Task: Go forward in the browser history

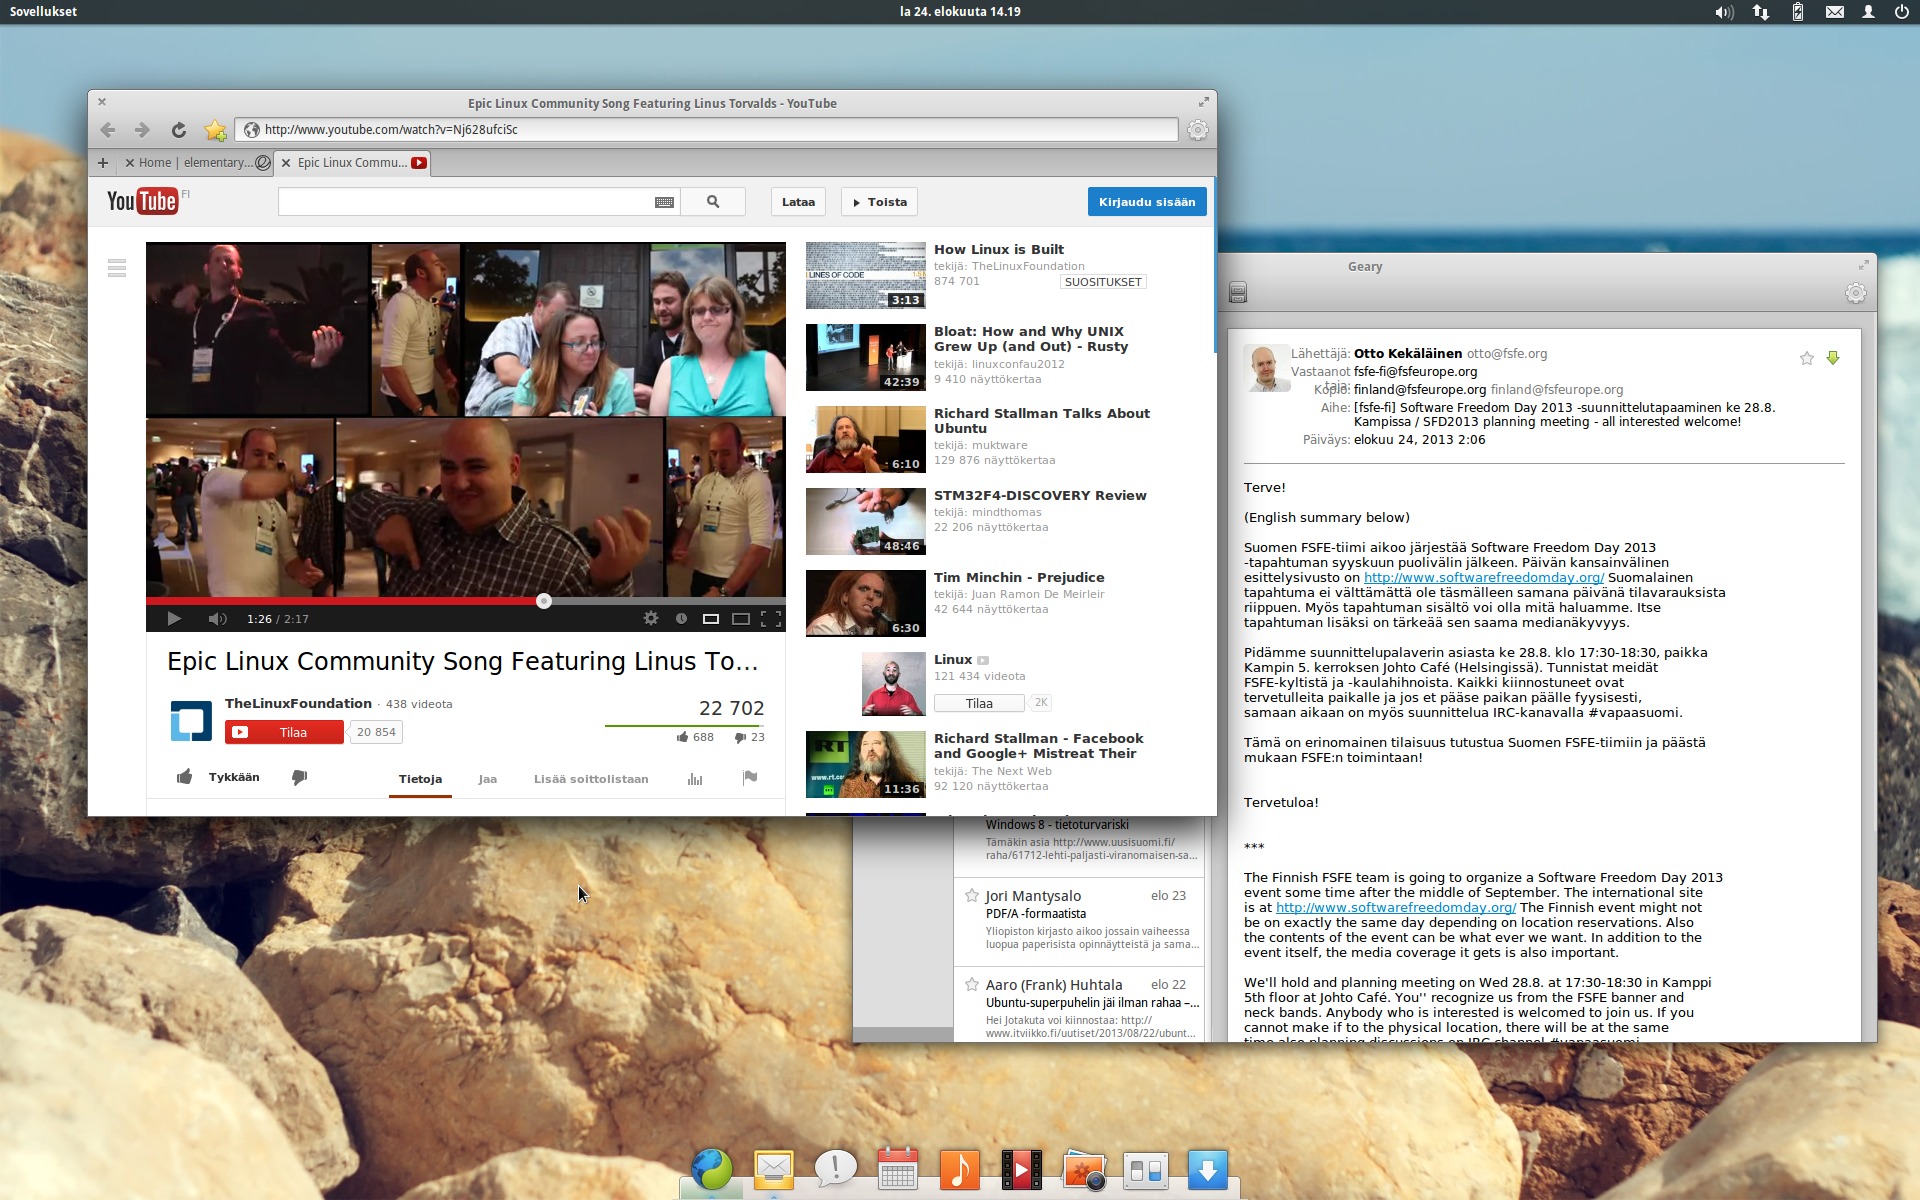Action: (x=142, y=130)
